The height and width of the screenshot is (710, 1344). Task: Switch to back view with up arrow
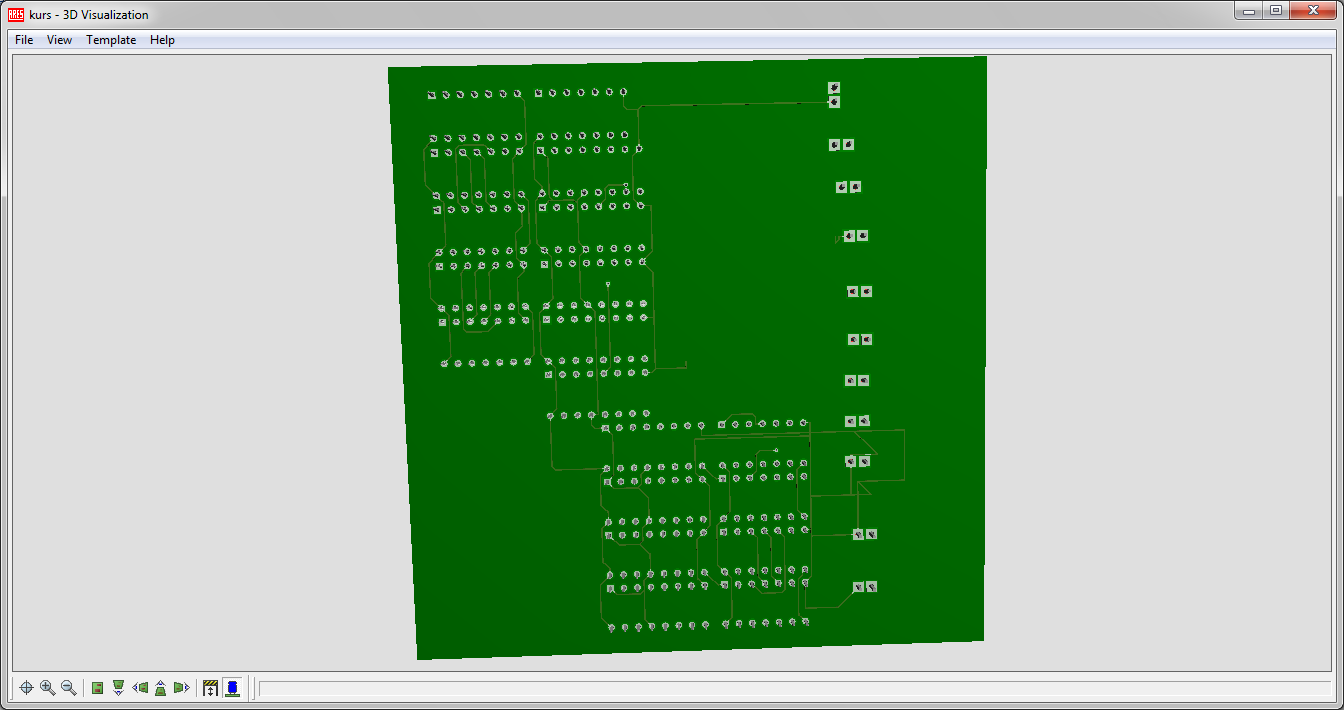pyautogui.click(x=160, y=688)
